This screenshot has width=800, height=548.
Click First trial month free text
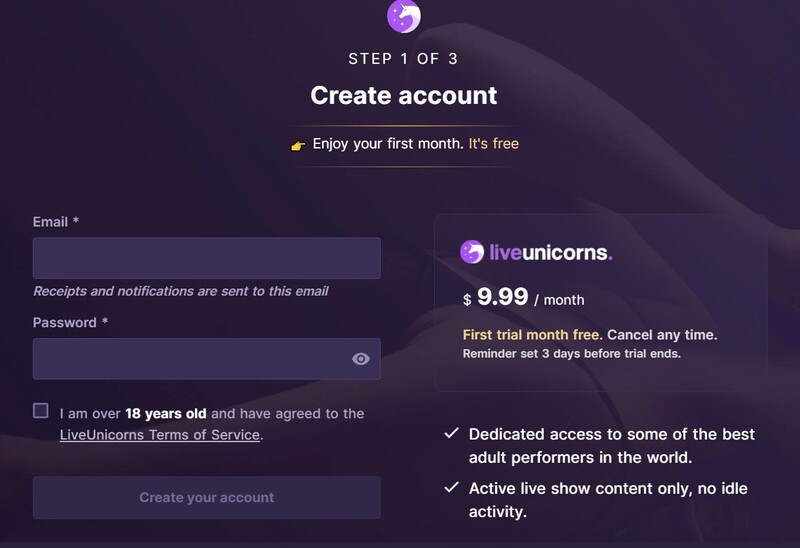click(x=533, y=335)
